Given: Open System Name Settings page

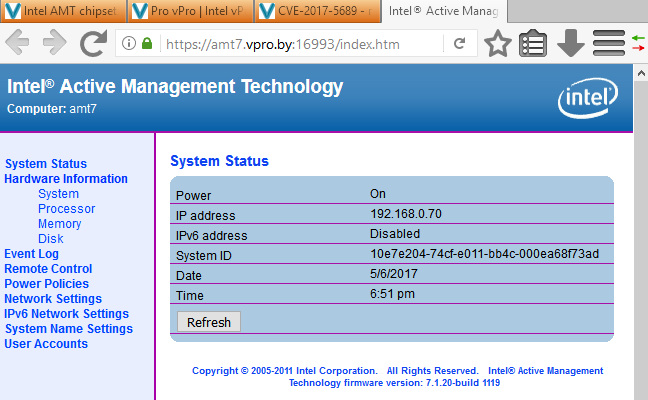Looking at the screenshot, I should click(69, 329).
